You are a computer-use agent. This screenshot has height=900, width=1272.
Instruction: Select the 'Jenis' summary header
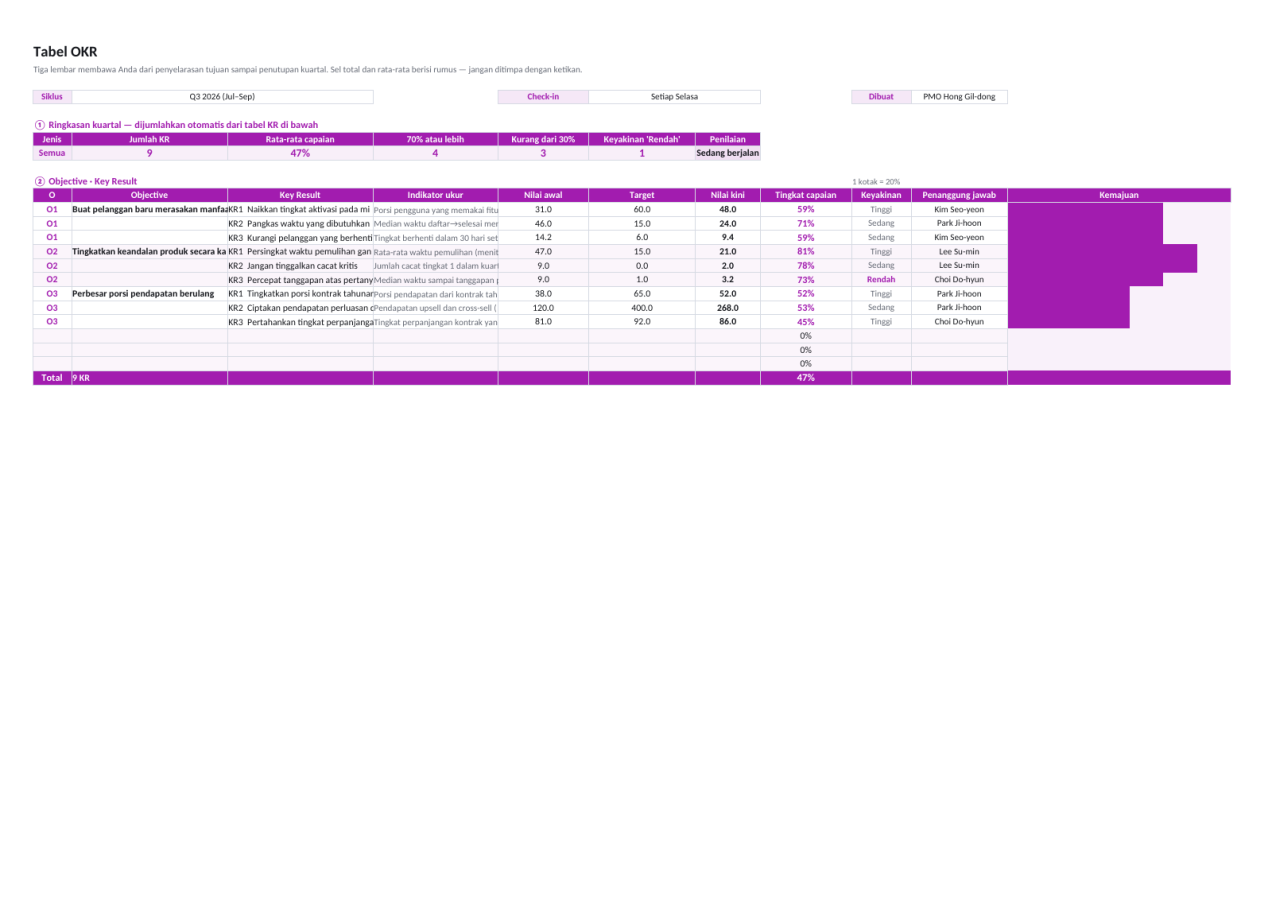[52, 139]
